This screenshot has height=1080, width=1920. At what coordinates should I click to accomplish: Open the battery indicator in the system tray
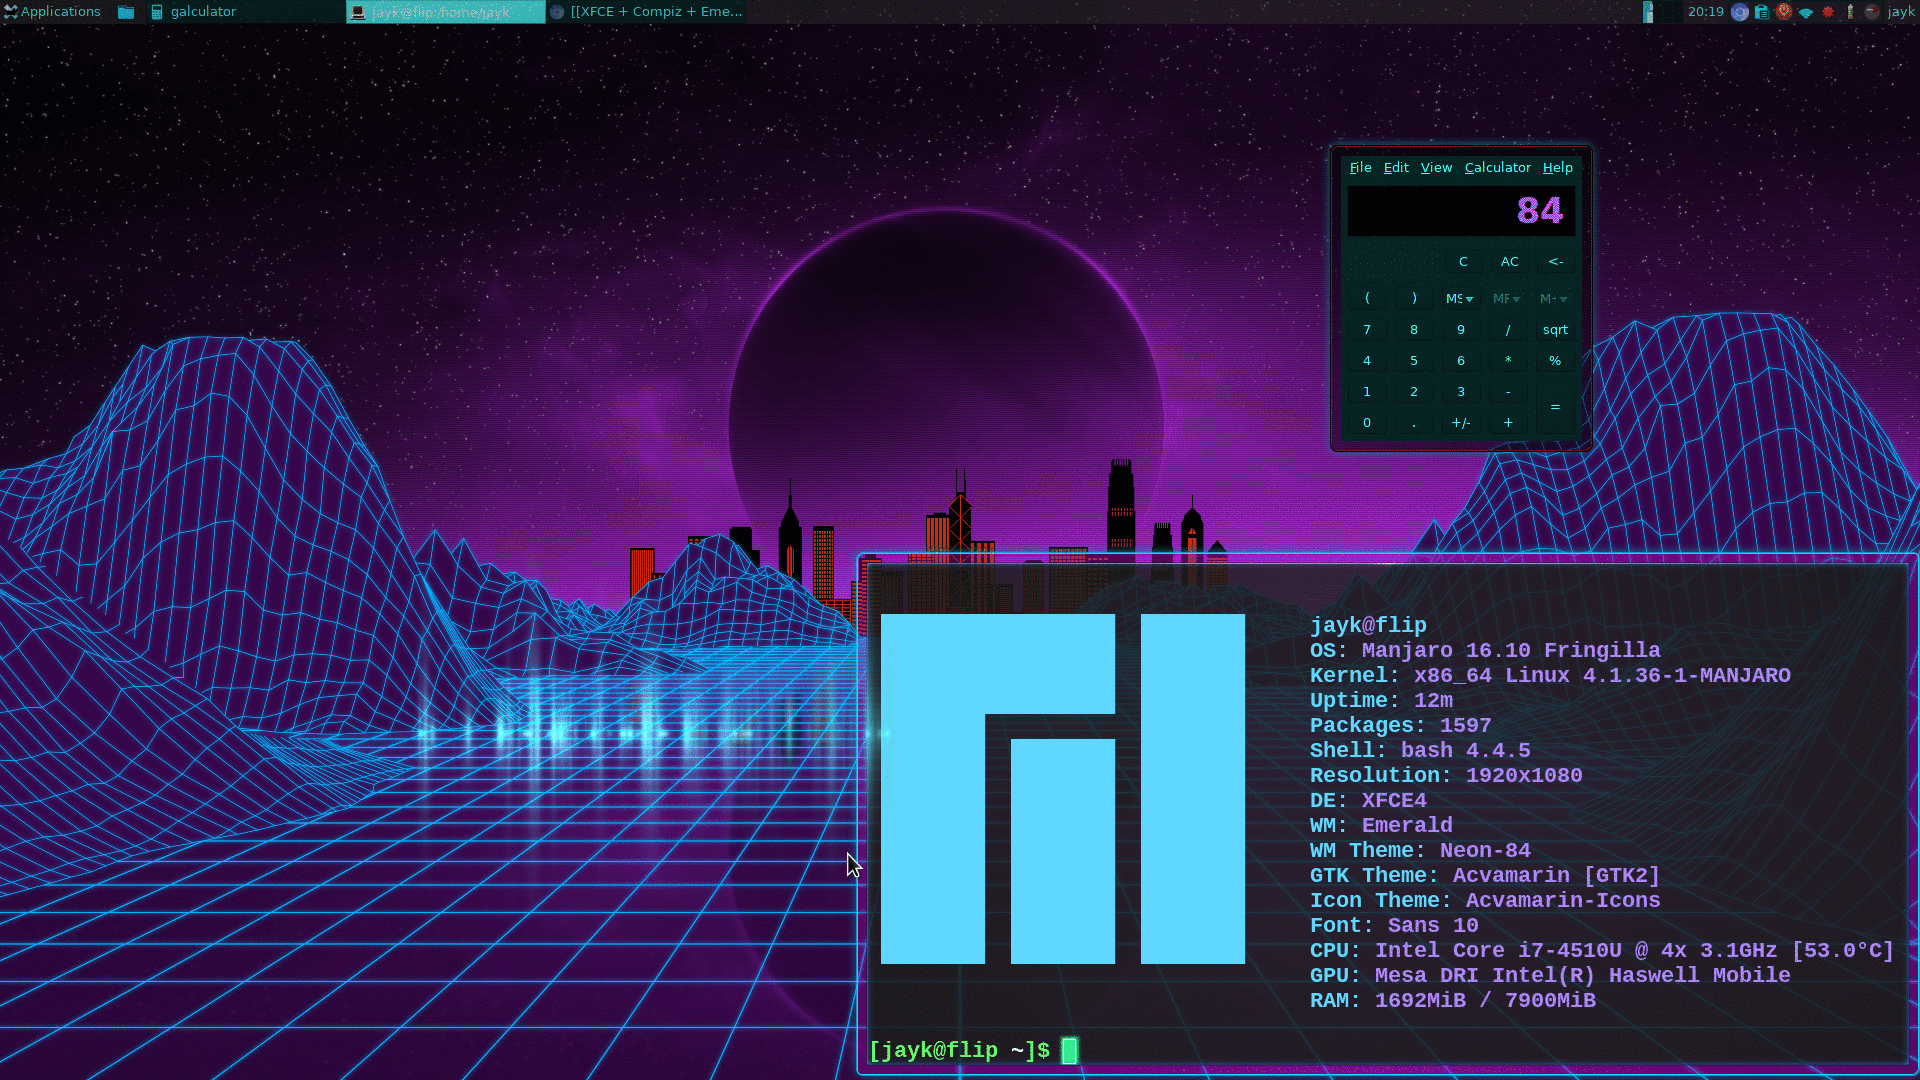[x=1850, y=13]
